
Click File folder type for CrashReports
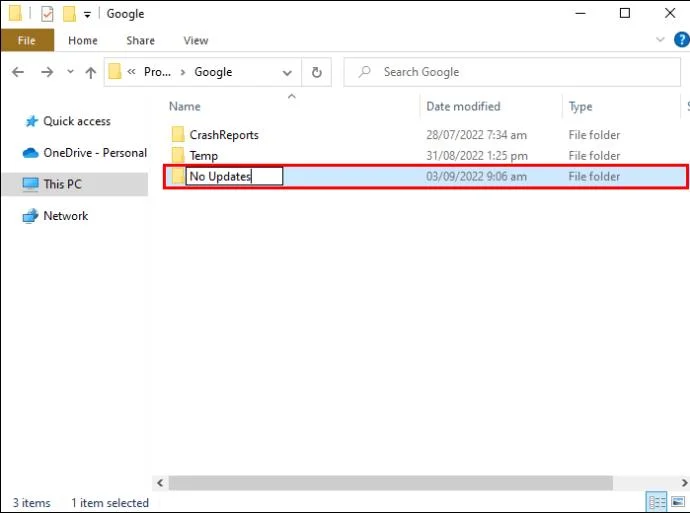pyautogui.click(x=594, y=135)
